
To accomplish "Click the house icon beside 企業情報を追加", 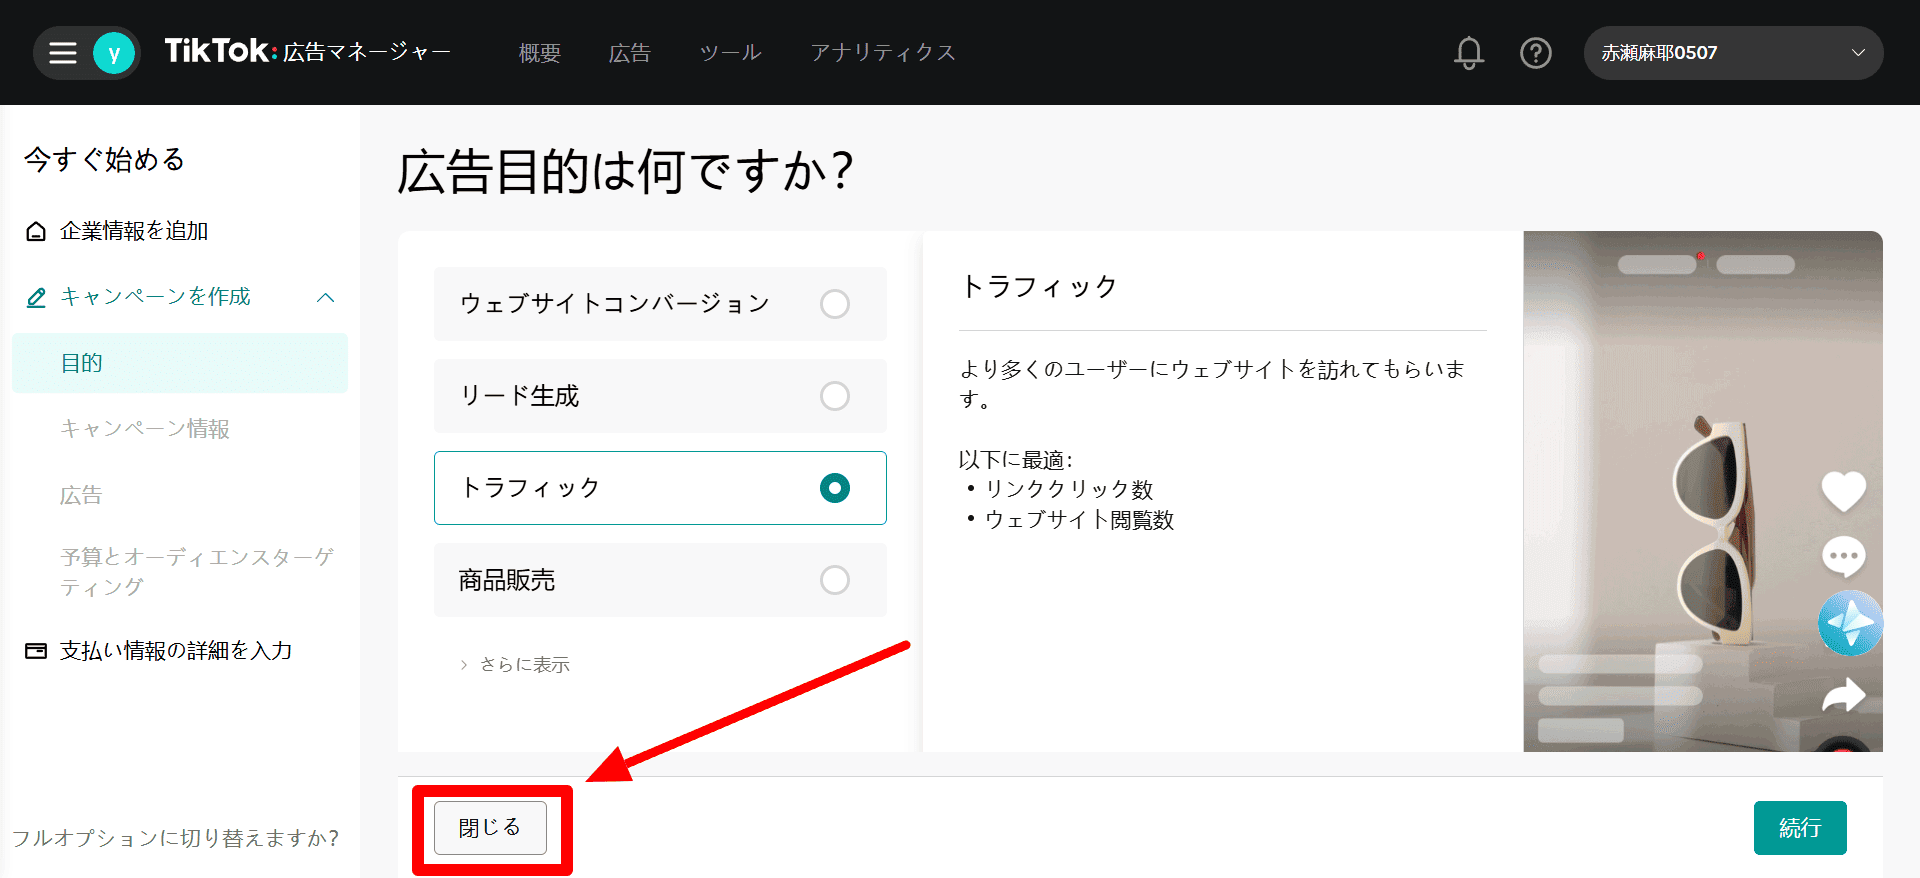I will (36, 231).
